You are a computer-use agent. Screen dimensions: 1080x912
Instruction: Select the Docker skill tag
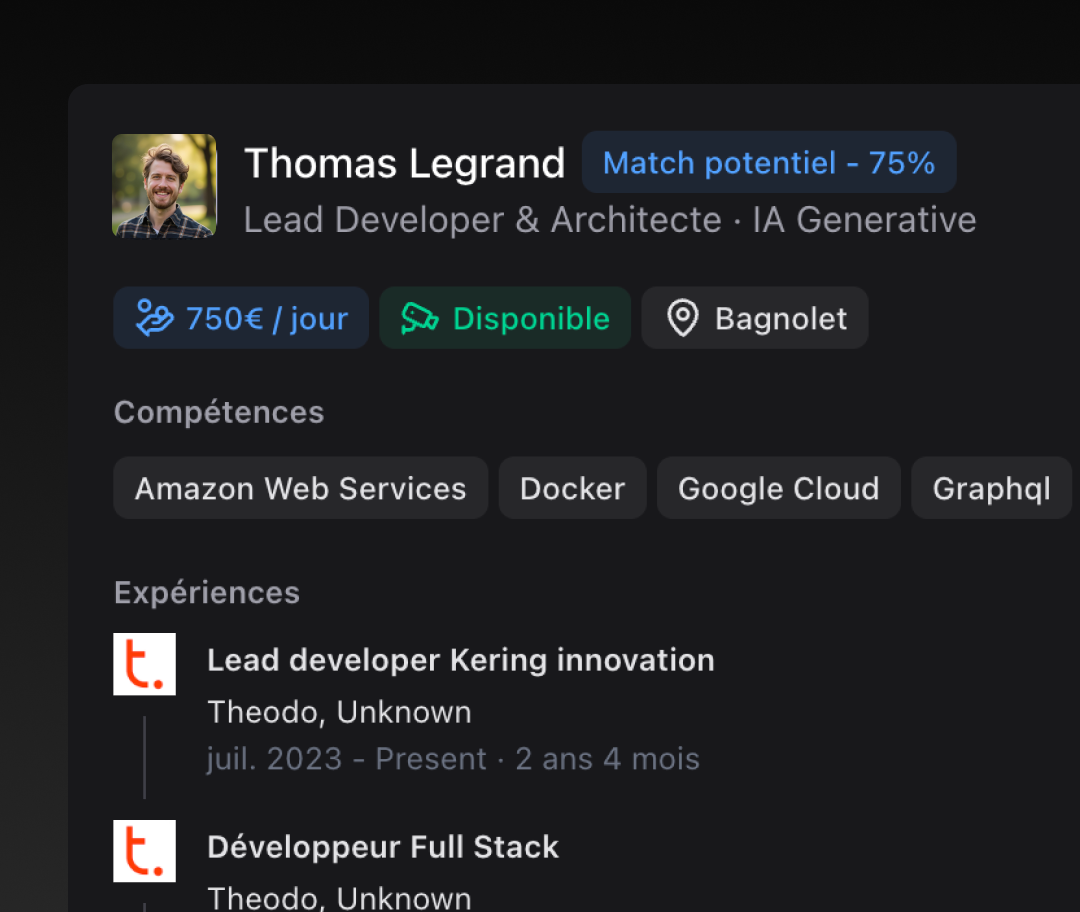point(572,489)
